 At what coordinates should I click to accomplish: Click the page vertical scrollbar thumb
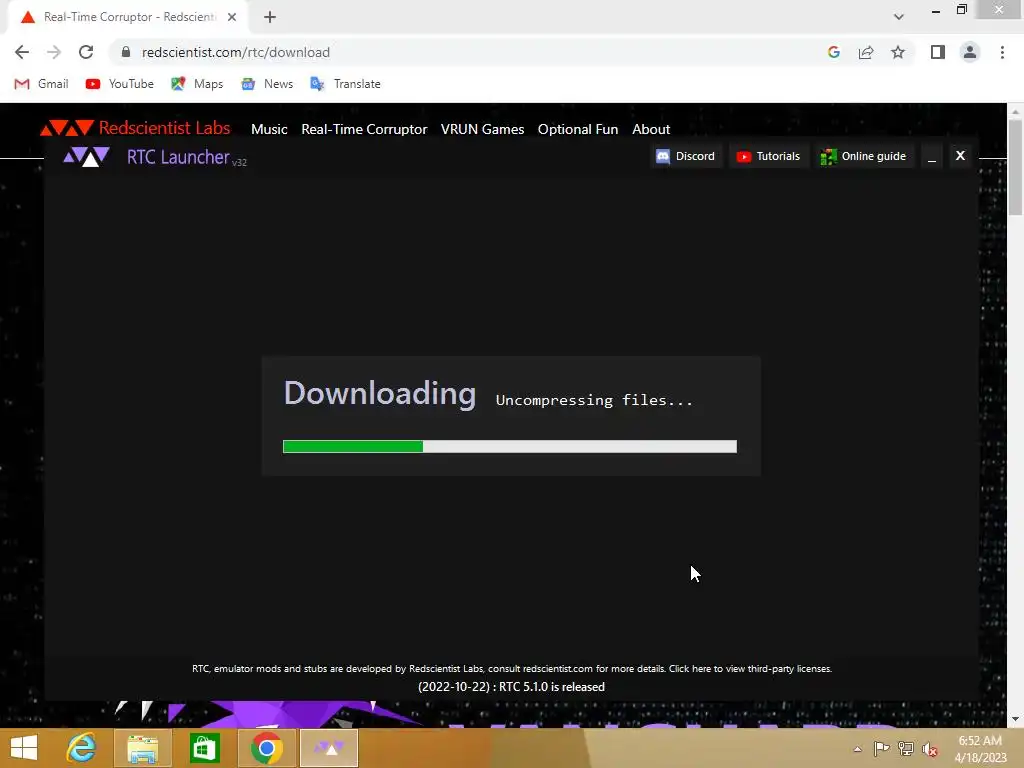pyautogui.click(x=1015, y=168)
